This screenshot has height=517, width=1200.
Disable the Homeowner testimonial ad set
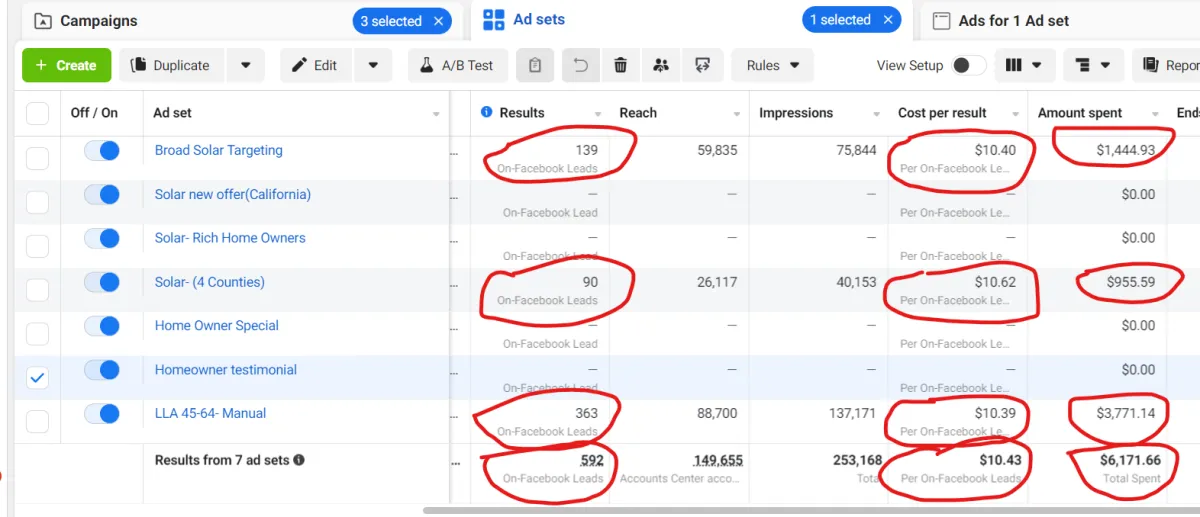102,370
